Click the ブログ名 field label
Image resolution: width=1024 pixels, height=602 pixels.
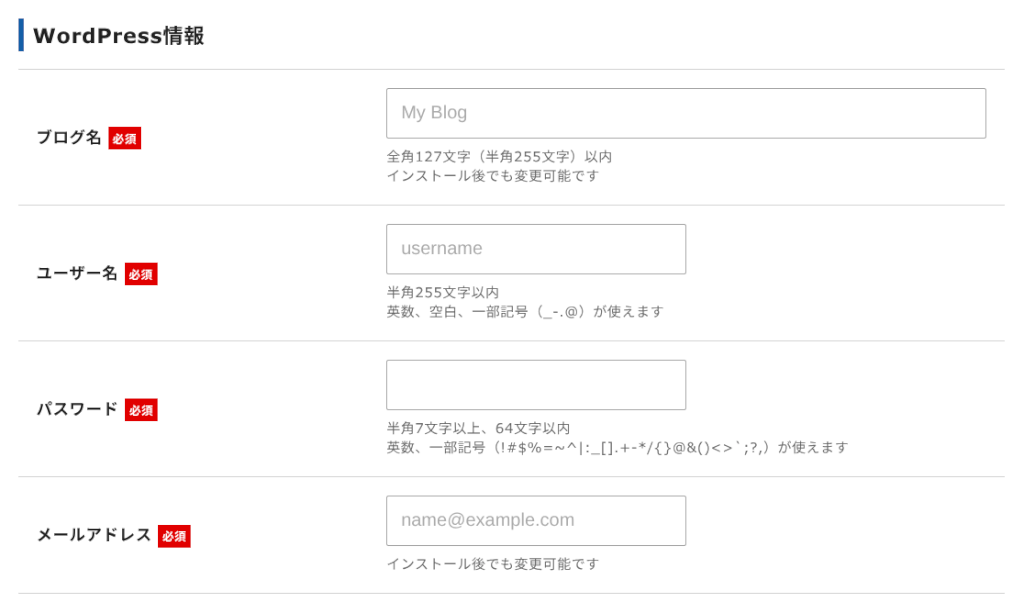coord(69,138)
